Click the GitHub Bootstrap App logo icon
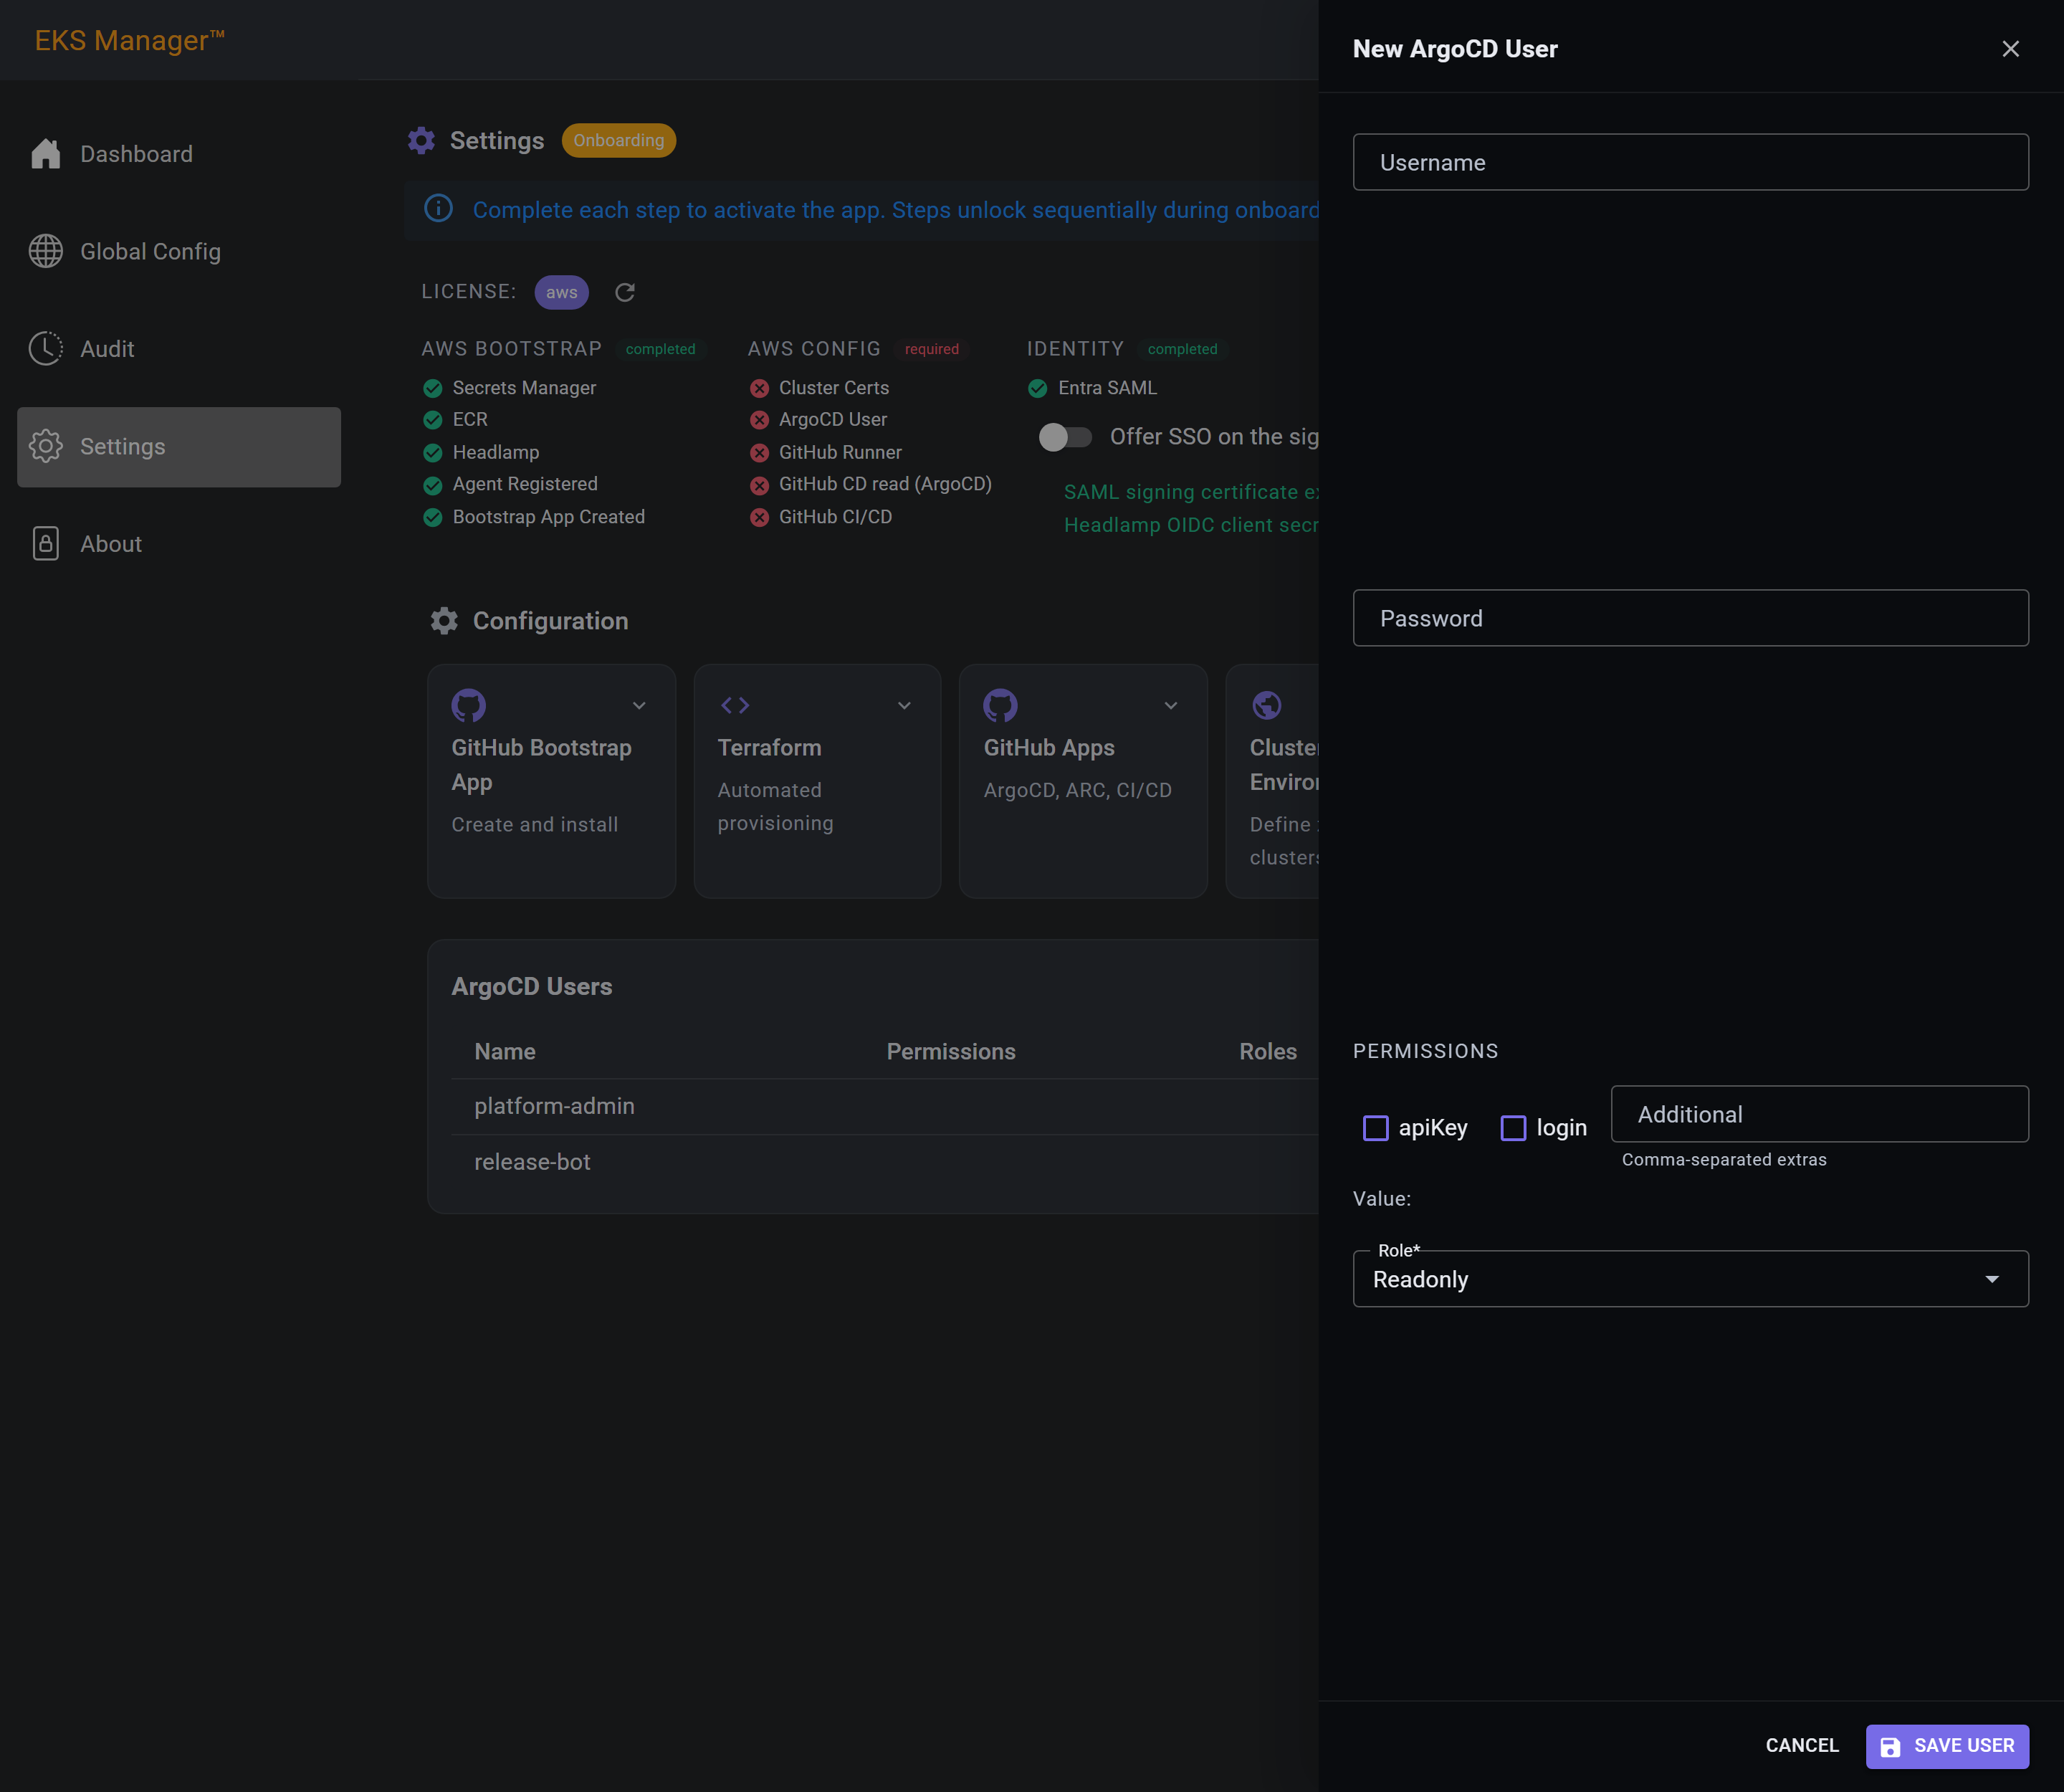The height and width of the screenshot is (1792, 2064). (469, 705)
